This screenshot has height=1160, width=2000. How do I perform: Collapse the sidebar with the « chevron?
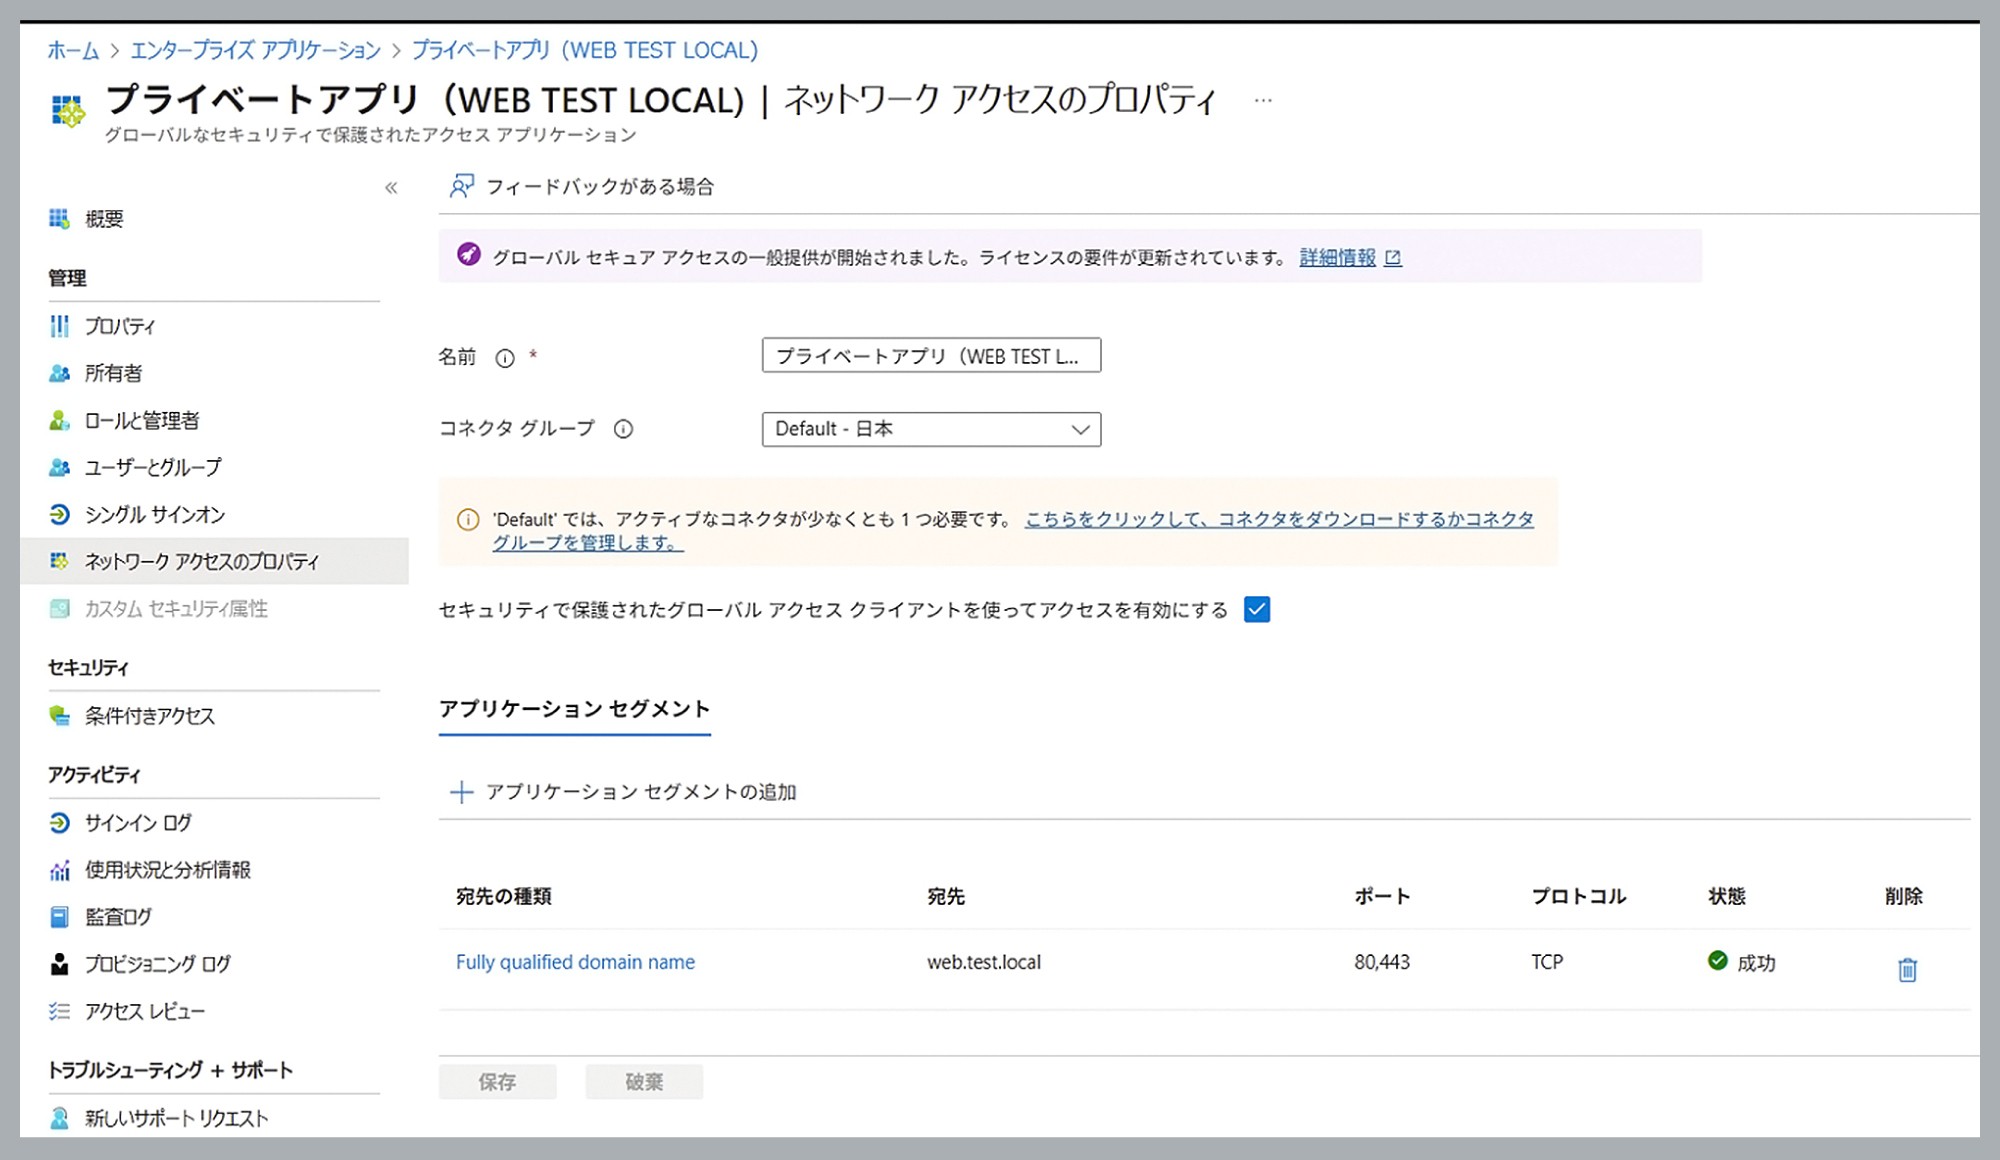[392, 187]
